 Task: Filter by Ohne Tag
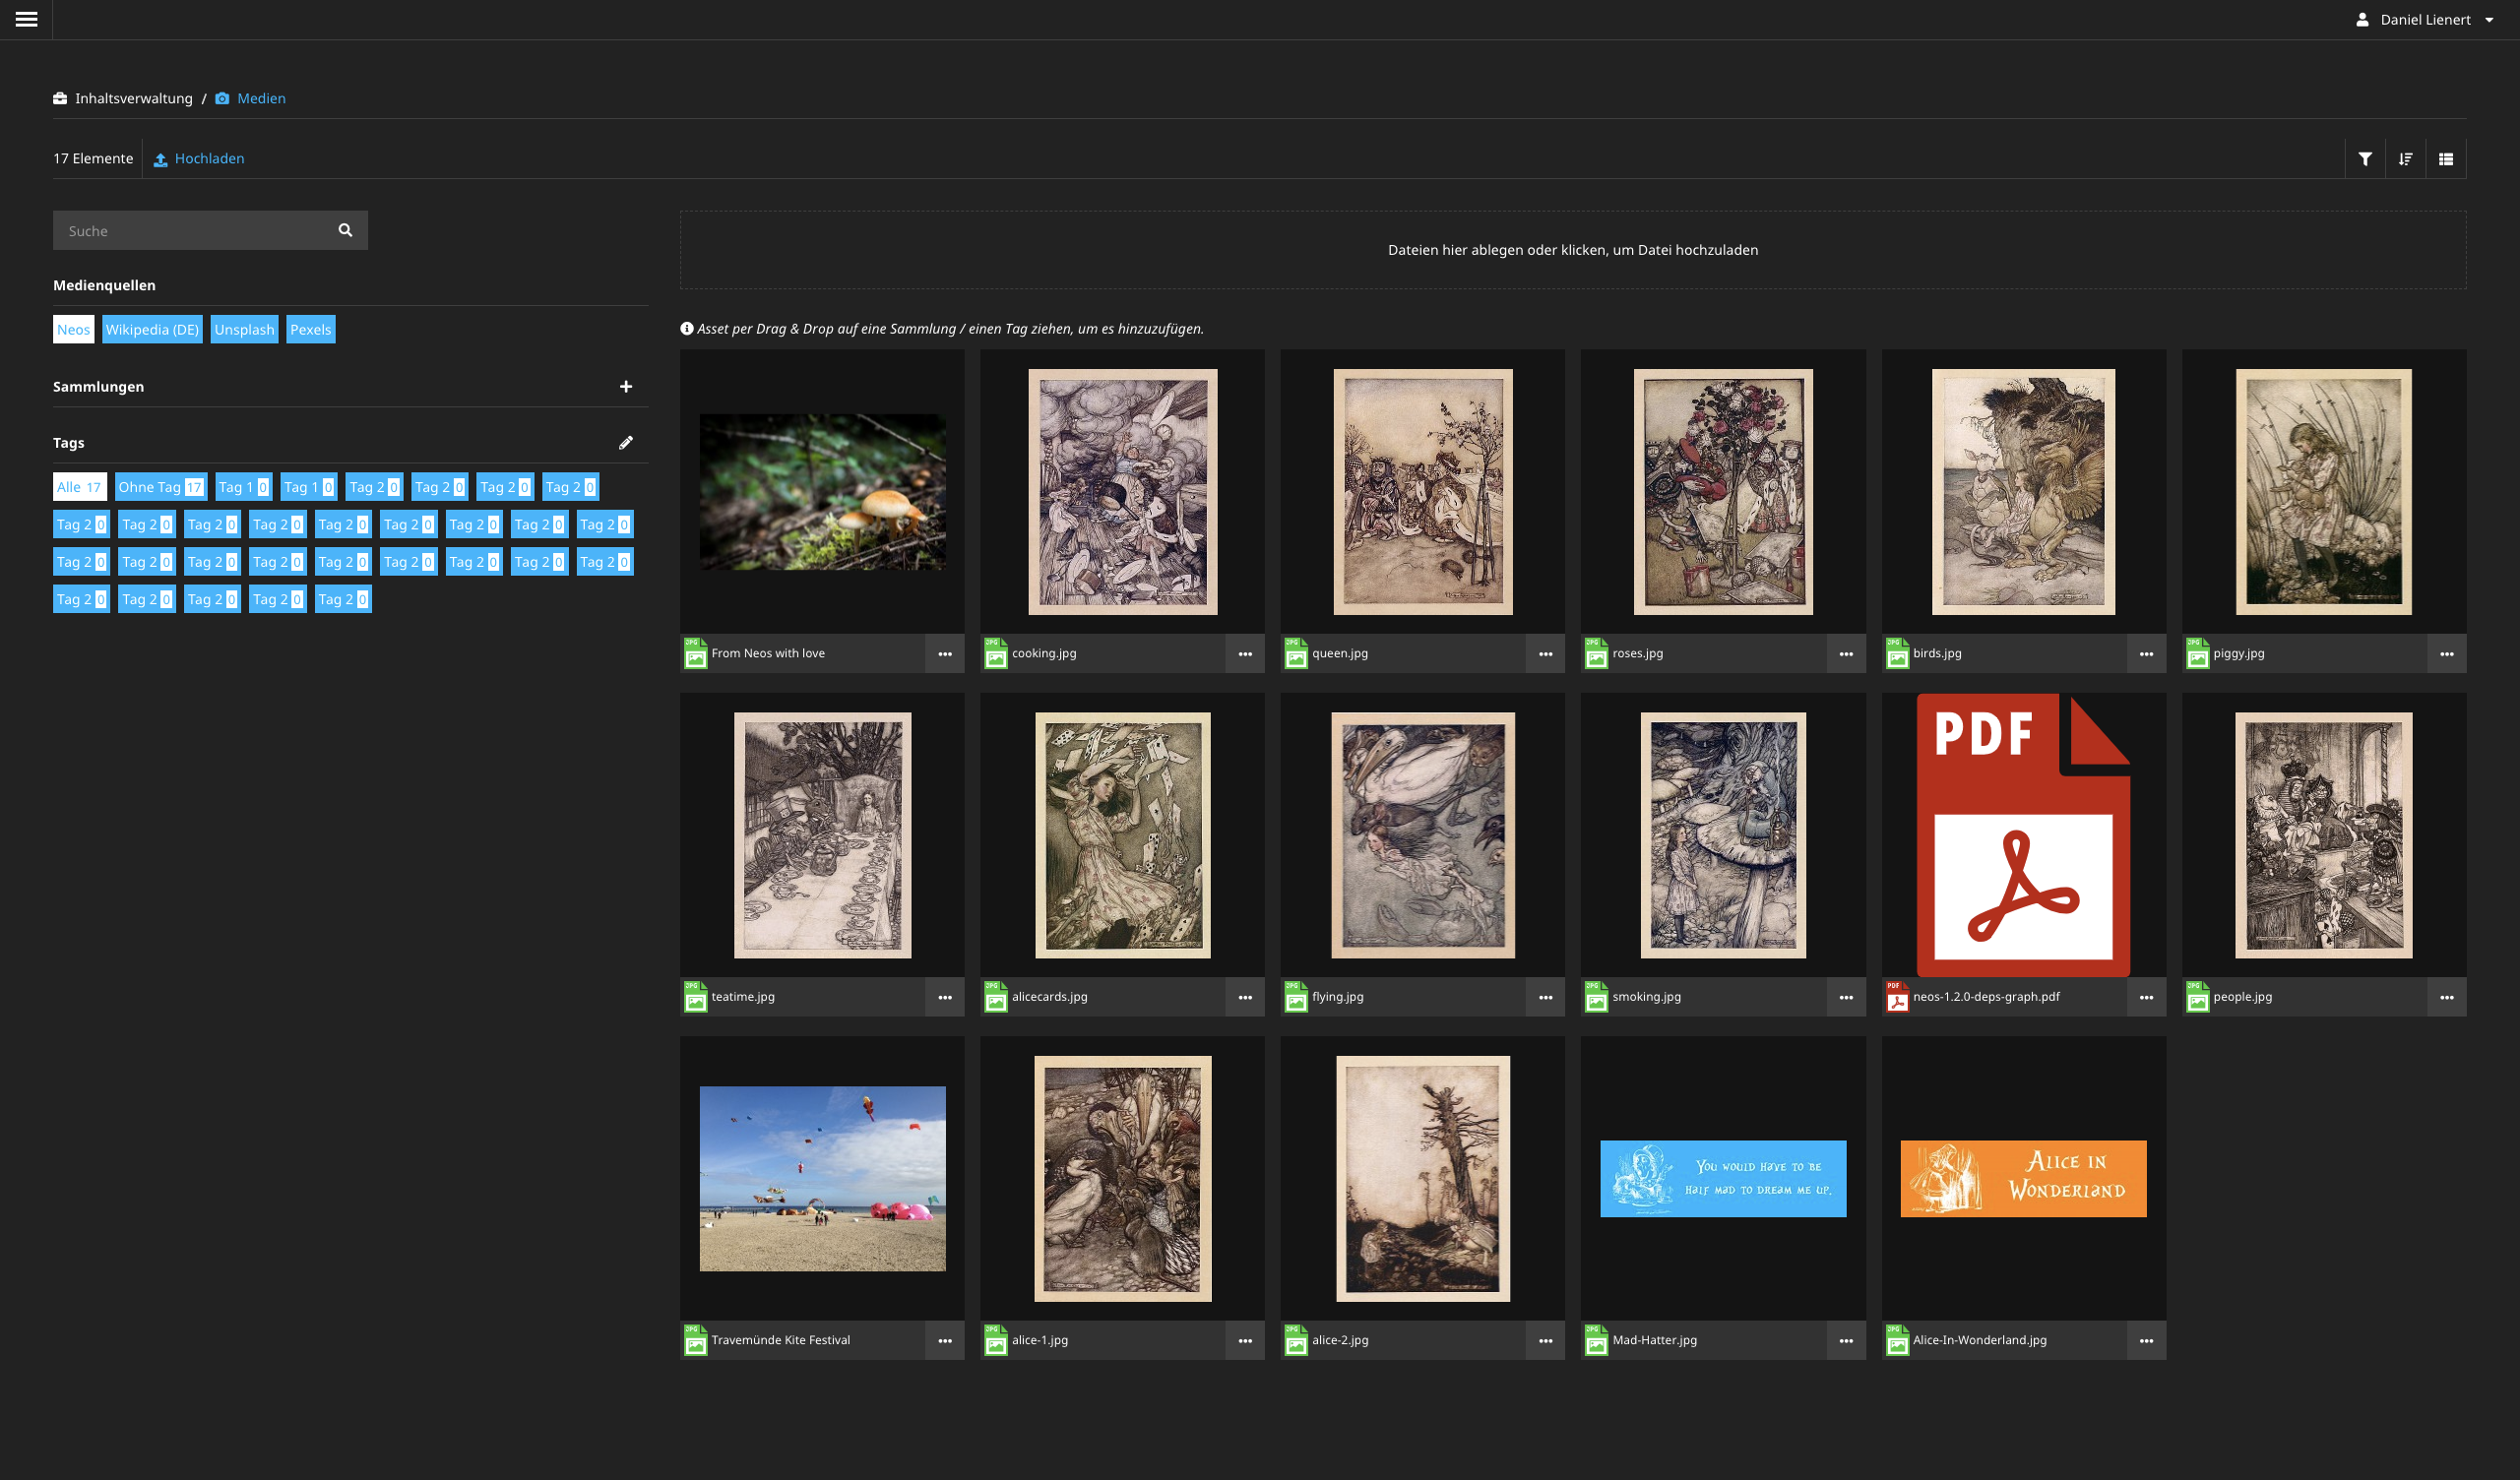160,487
